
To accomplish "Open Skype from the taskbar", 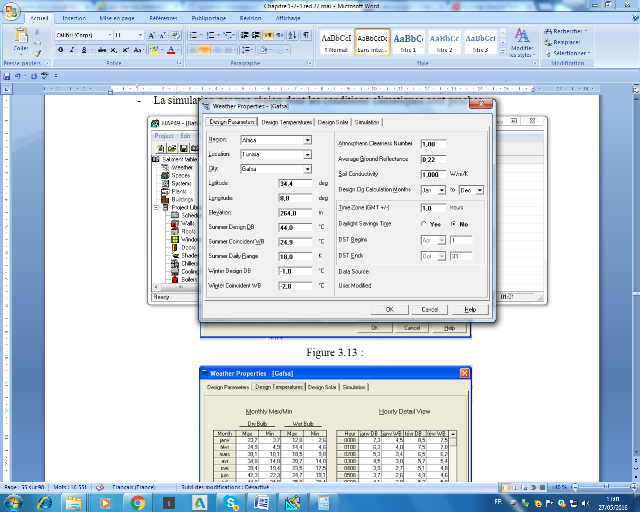I will (x=230, y=502).
